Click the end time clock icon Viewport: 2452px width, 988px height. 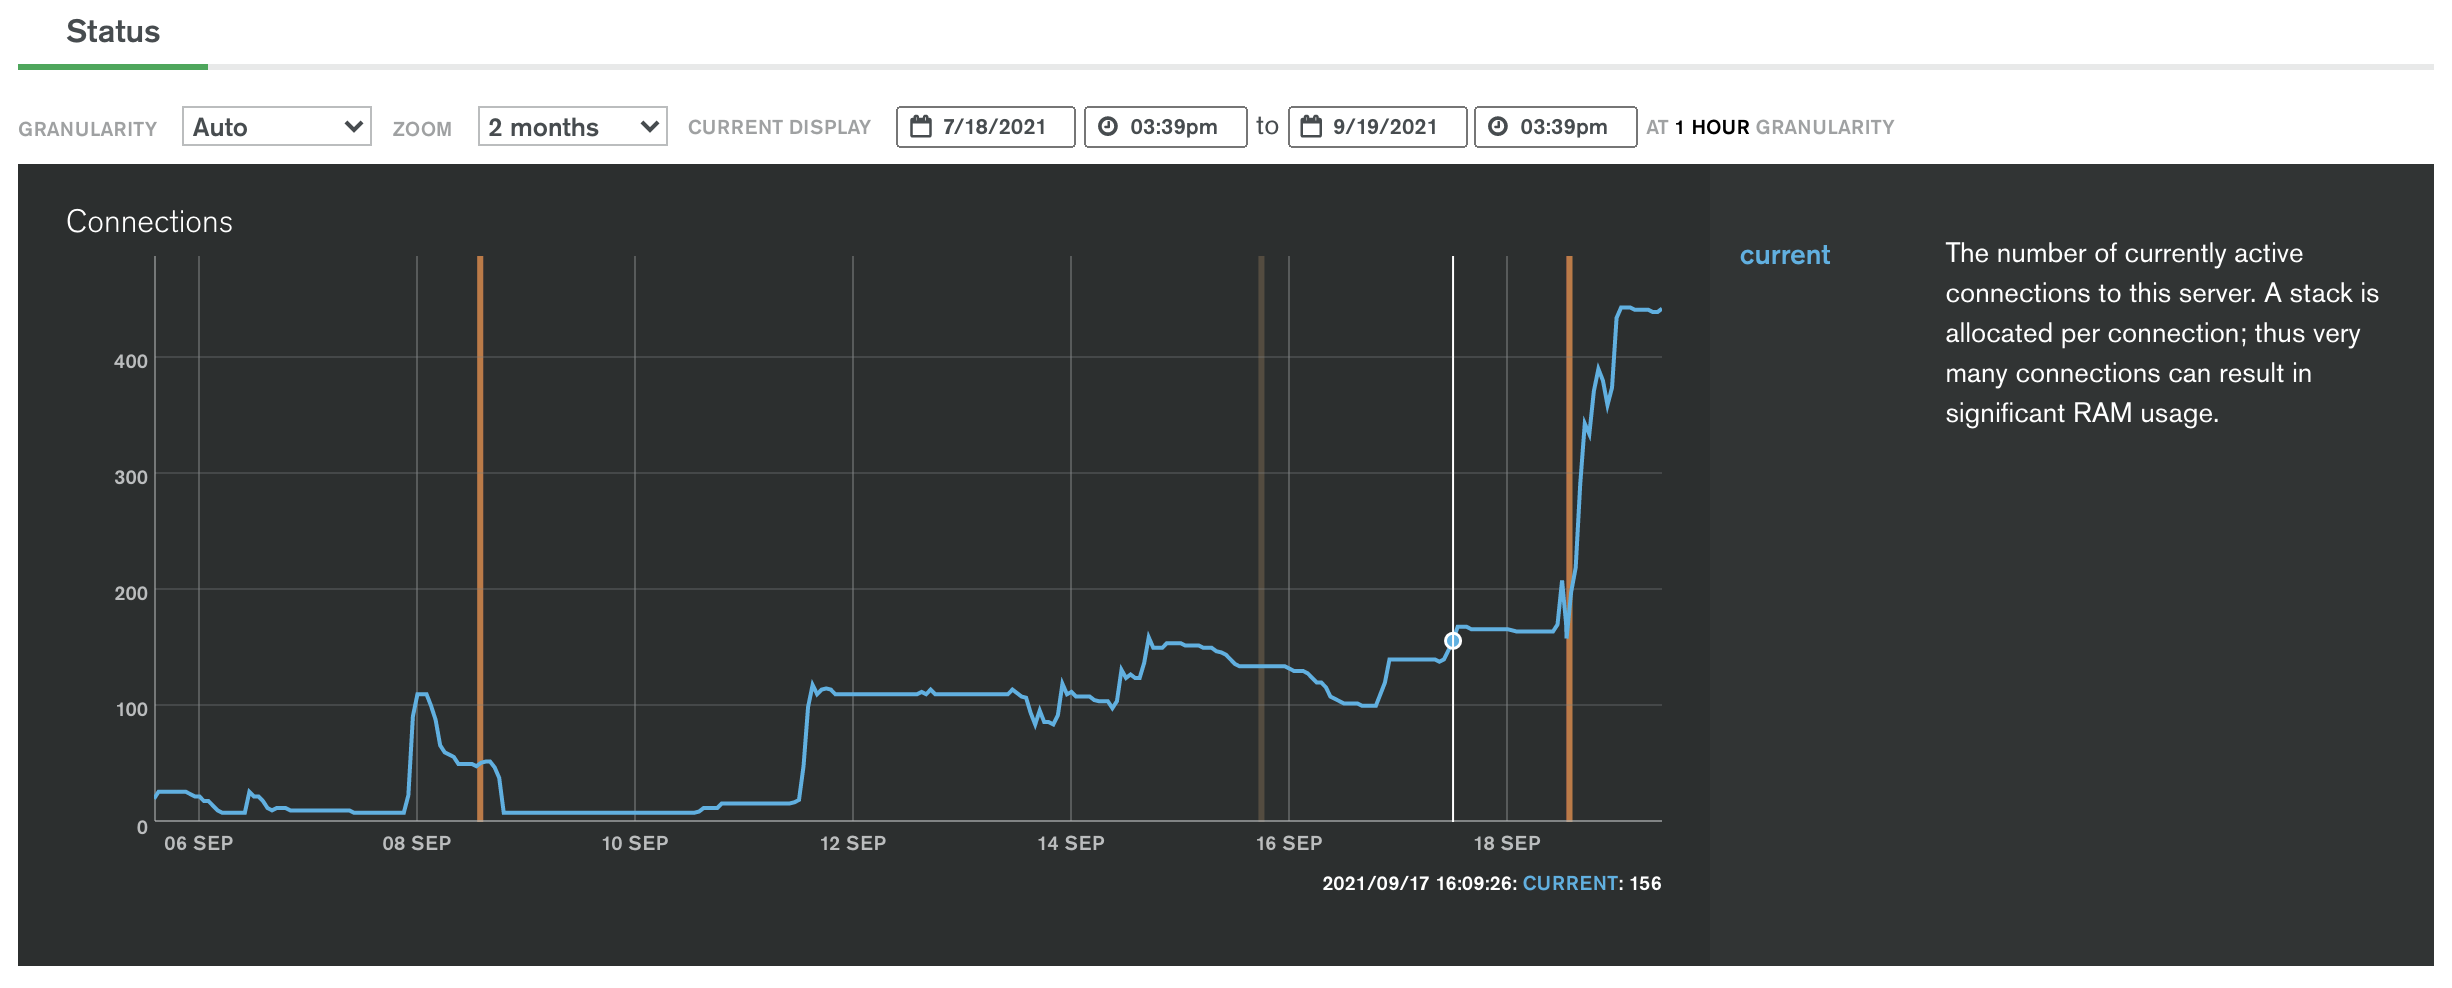pyautogui.click(x=1498, y=127)
